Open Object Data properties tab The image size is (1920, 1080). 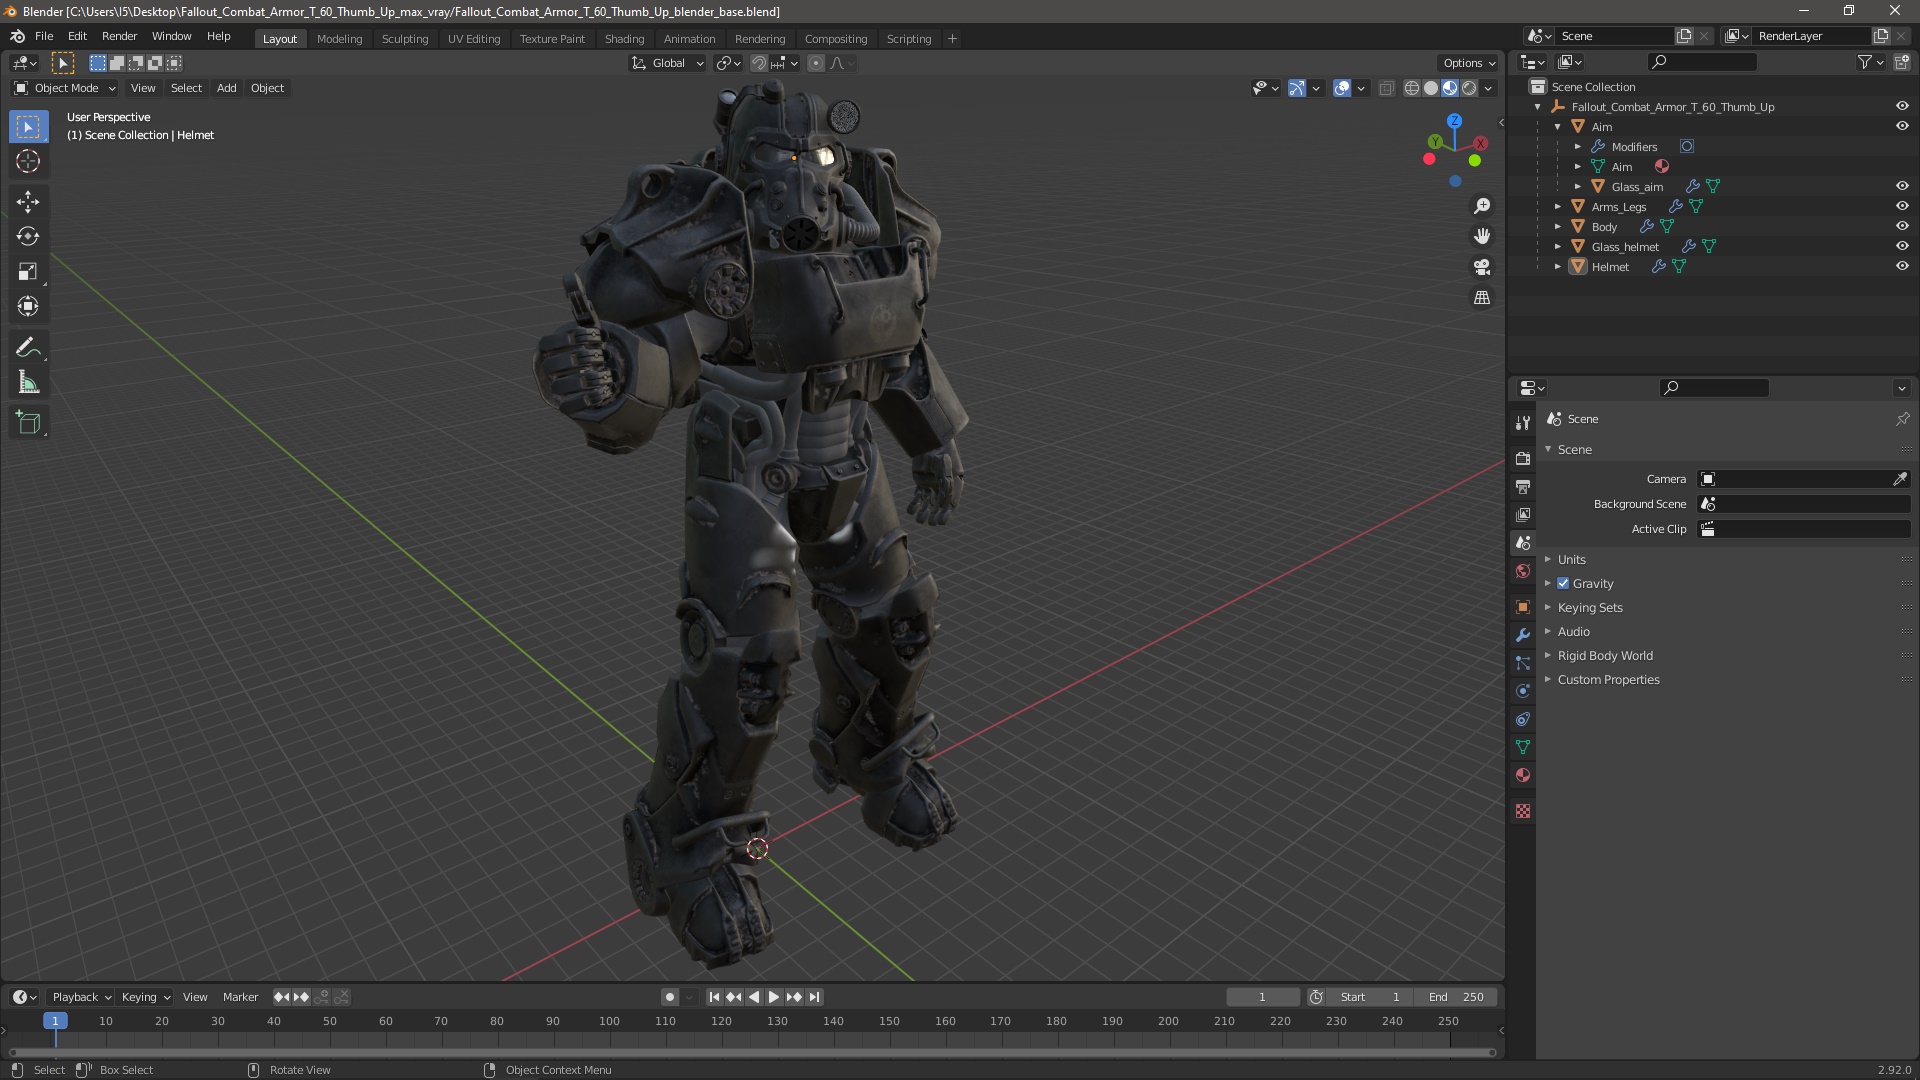point(1523,747)
